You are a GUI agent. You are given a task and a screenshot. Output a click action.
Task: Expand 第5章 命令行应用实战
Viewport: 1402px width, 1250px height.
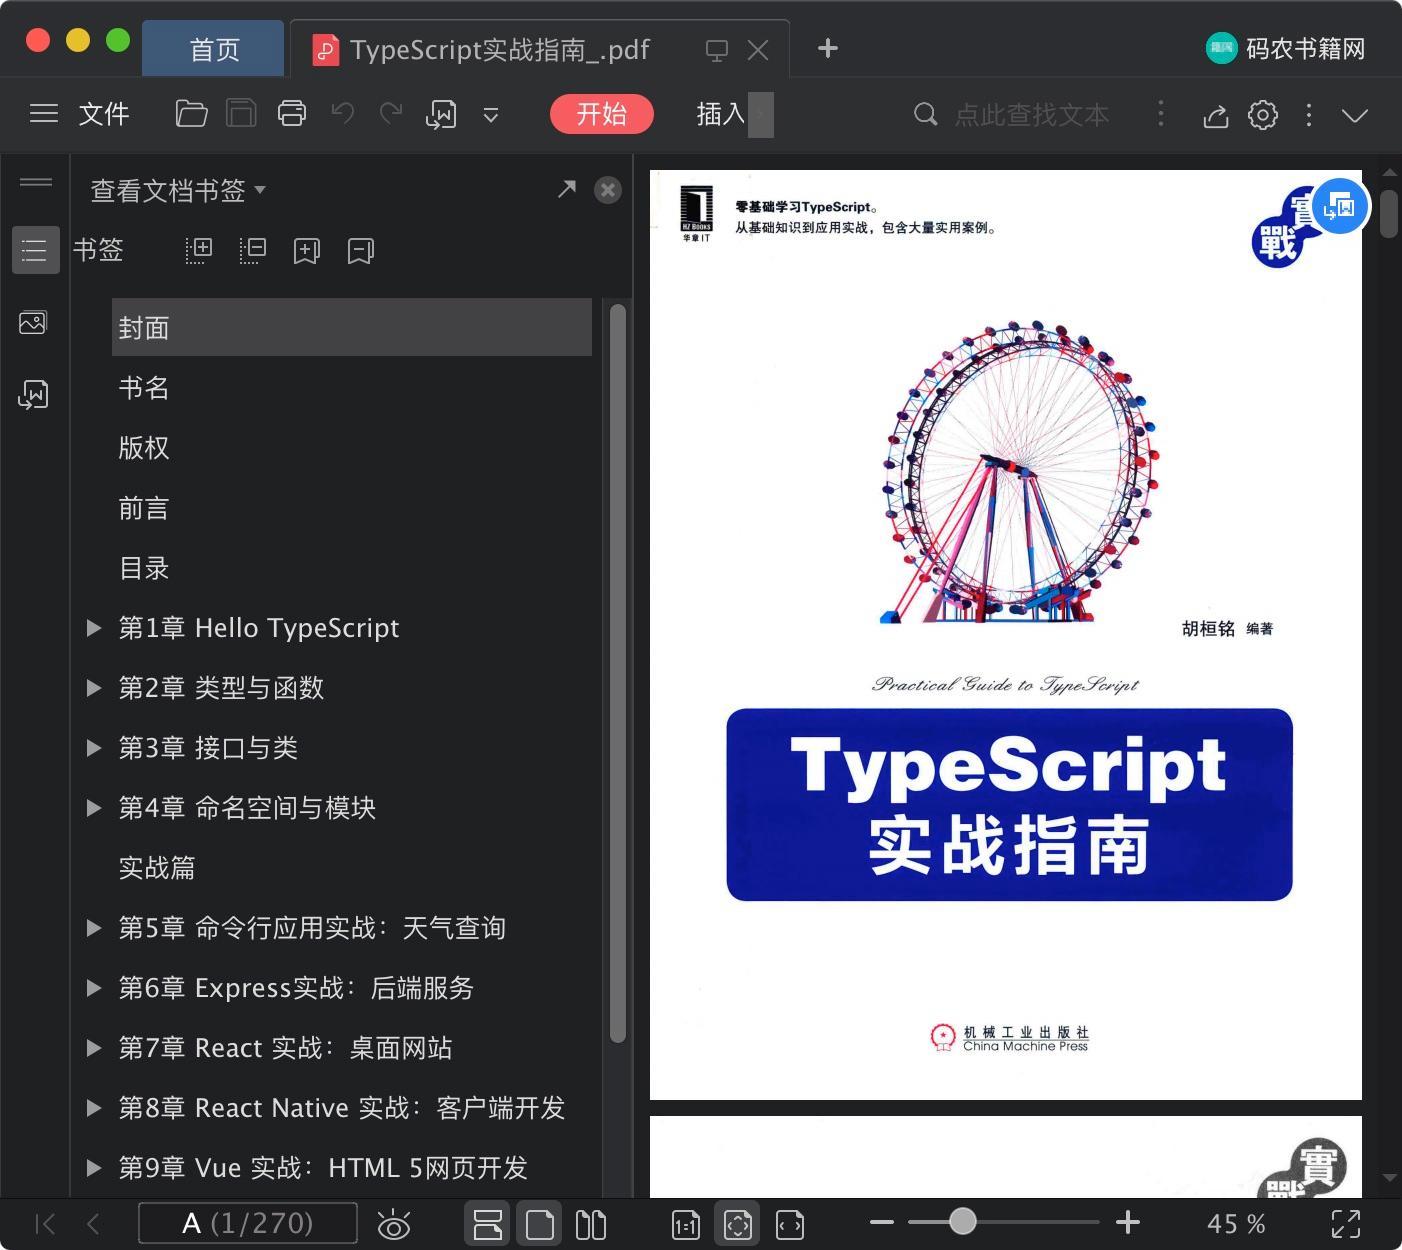pyautogui.click(x=94, y=928)
